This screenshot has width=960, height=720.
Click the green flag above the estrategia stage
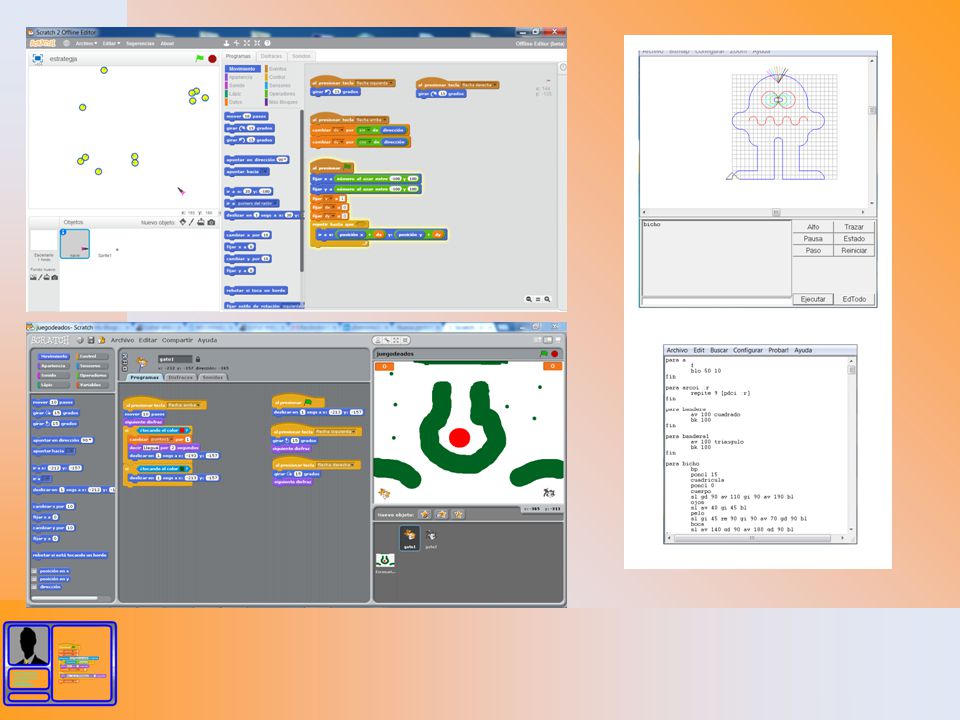pos(200,59)
